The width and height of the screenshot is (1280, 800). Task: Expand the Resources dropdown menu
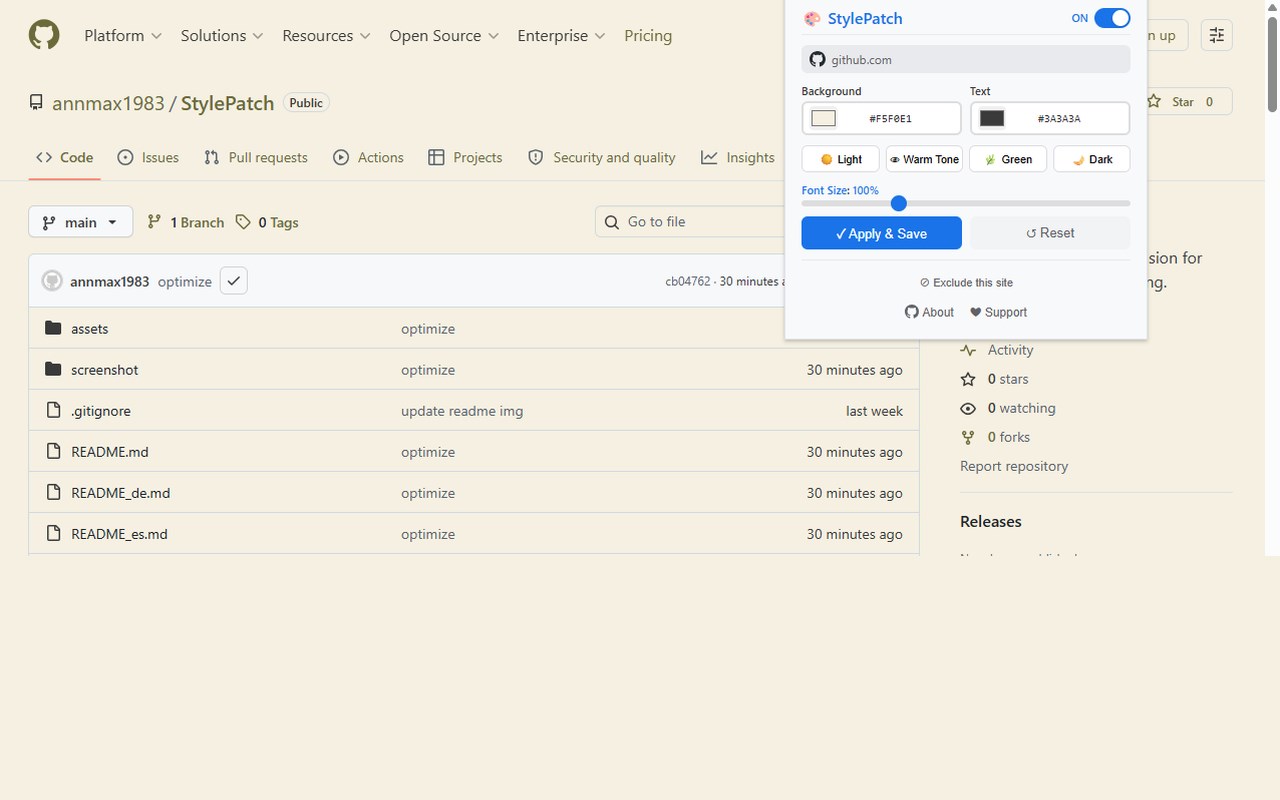(x=326, y=35)
